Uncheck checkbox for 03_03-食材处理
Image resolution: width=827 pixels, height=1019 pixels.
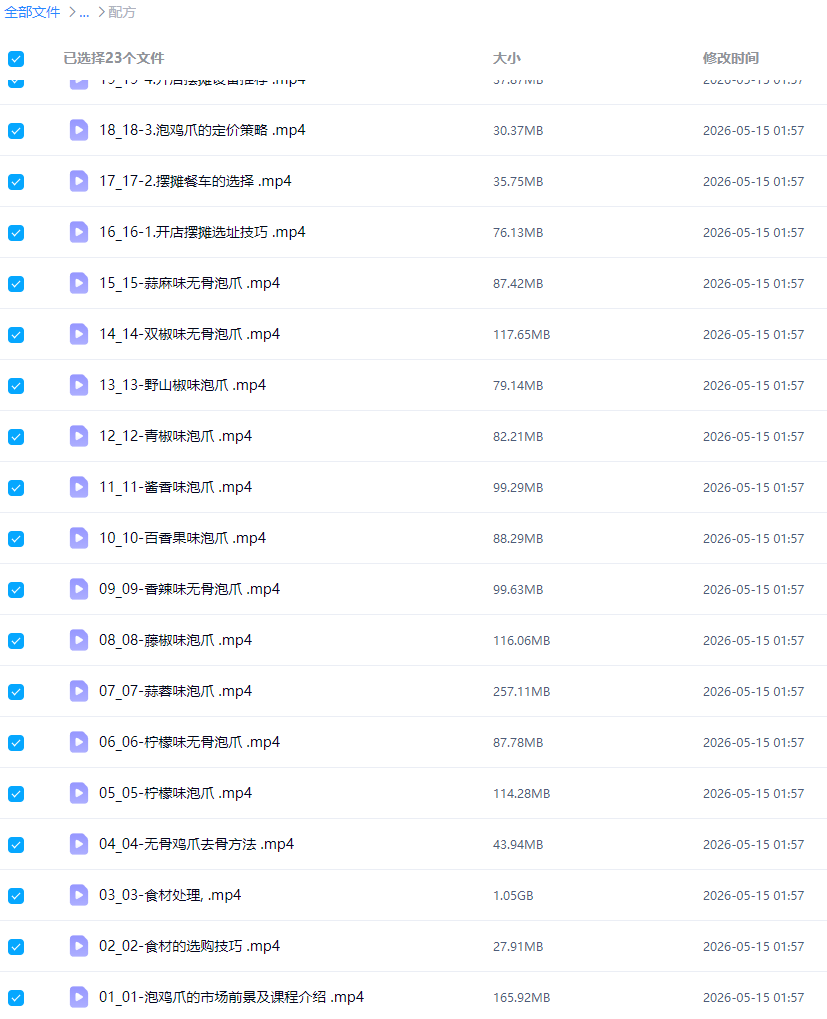(16, 896)
